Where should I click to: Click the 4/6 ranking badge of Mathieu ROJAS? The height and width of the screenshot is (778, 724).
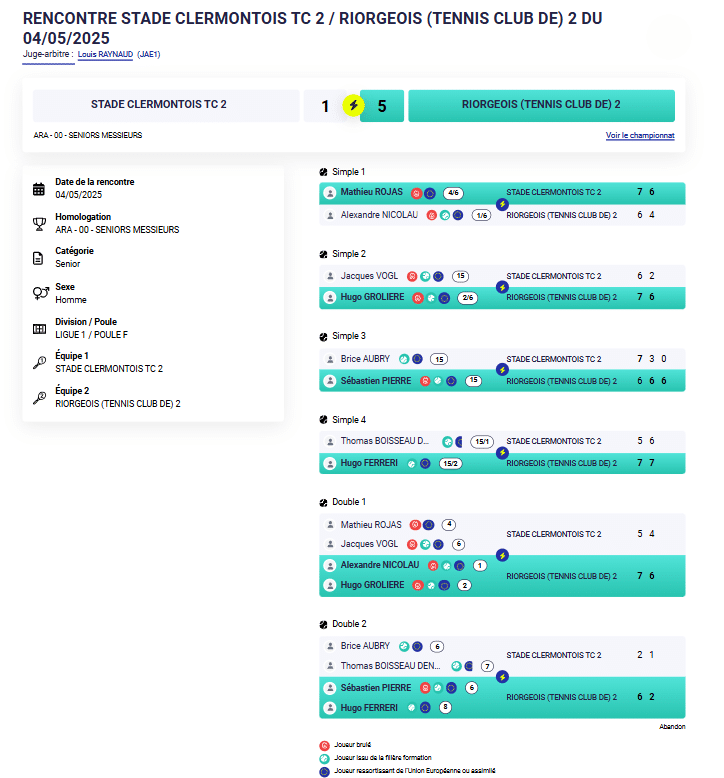tap(453, 193)
